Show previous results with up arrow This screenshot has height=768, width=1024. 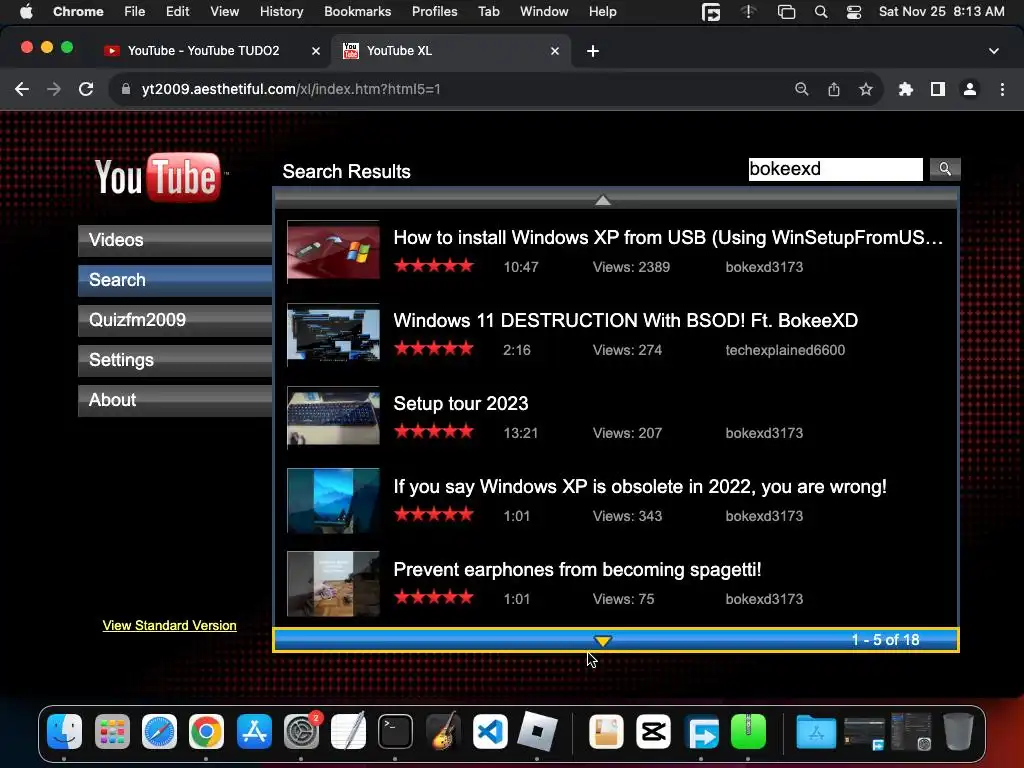pos(603,200)
